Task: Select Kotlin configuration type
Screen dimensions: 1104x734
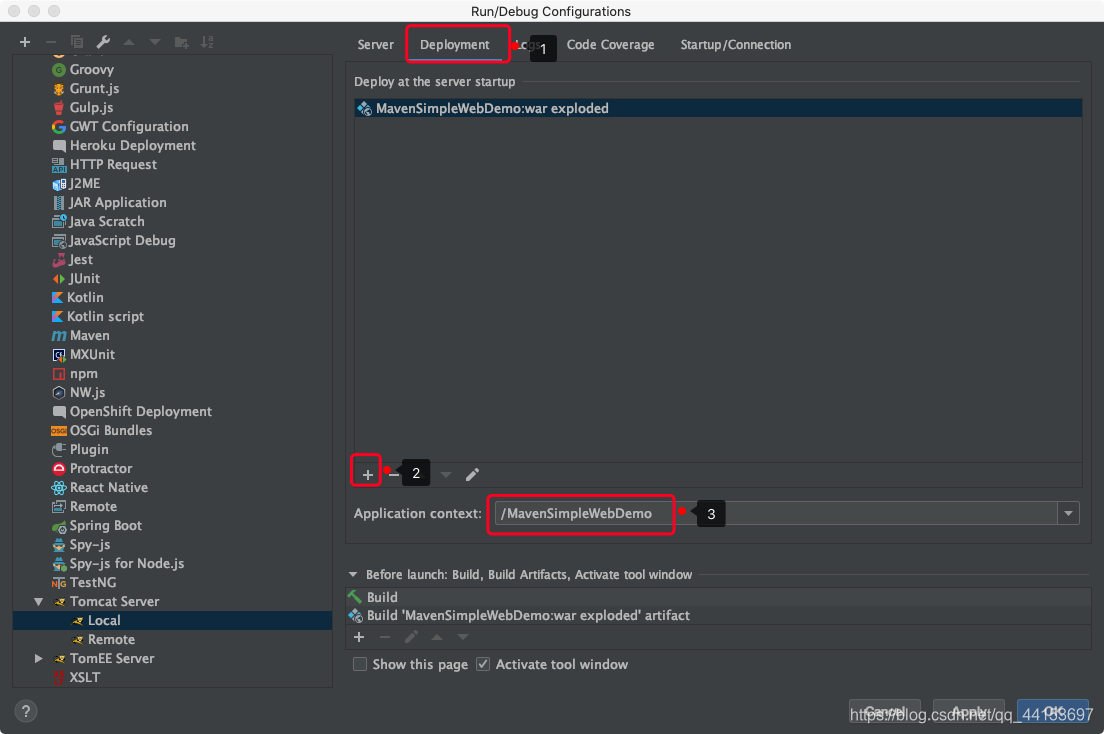Action: [85, 297]
